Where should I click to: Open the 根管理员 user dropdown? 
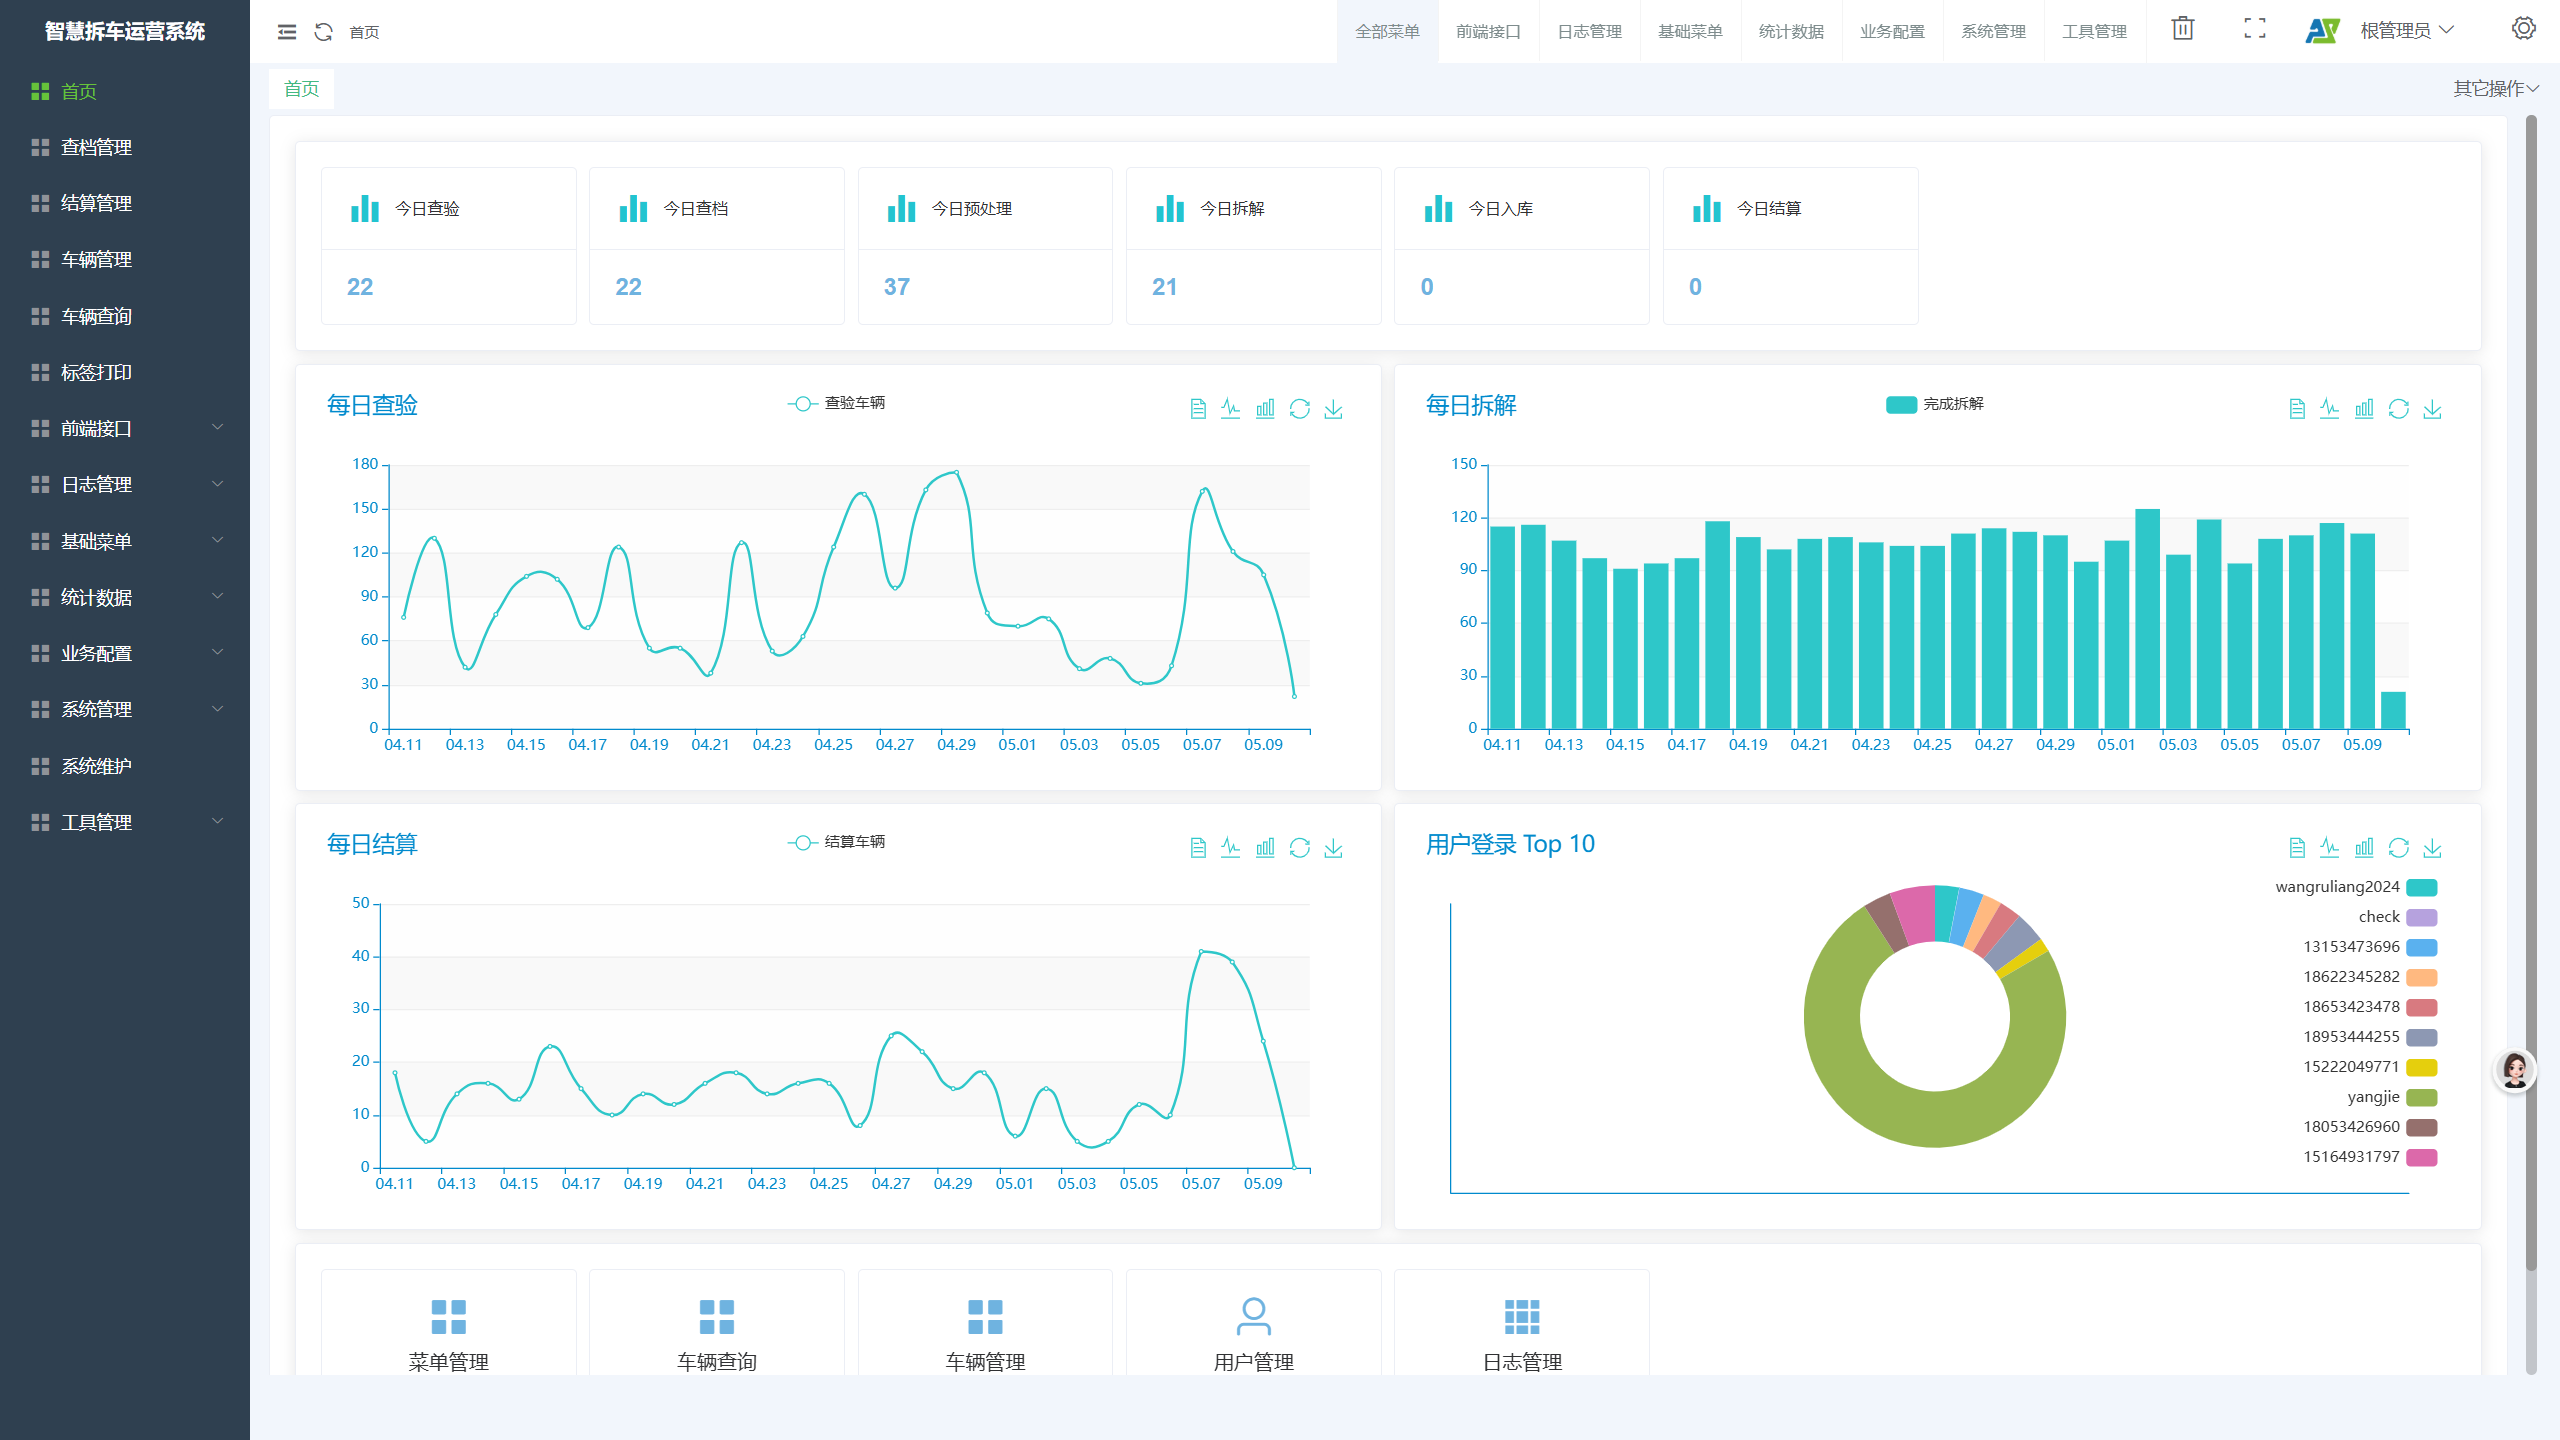pos(2406,31)
